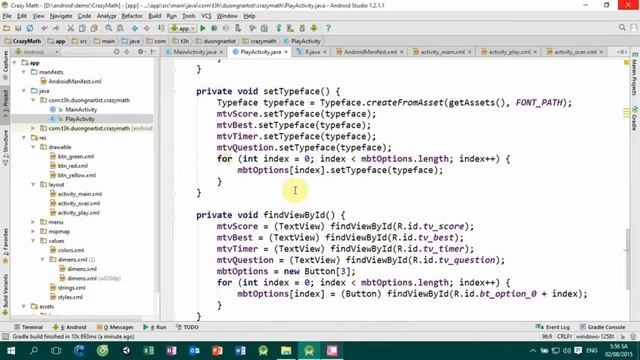The width and height of the screenshot is (640, 360).
Task: Click the Attach debugger icon
Action: coord(238,28)
